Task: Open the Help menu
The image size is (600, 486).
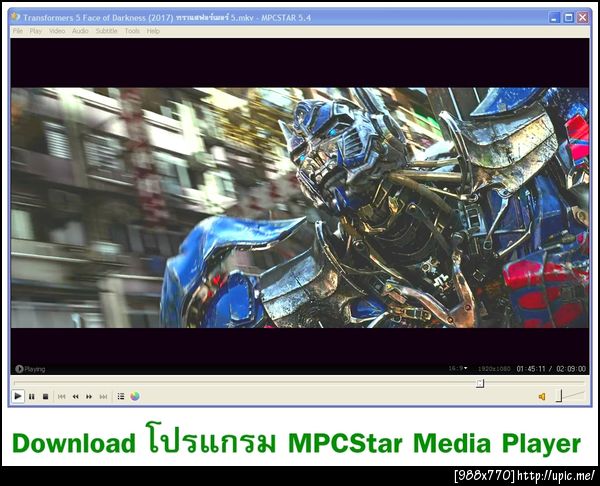Action: coord(153,31)
